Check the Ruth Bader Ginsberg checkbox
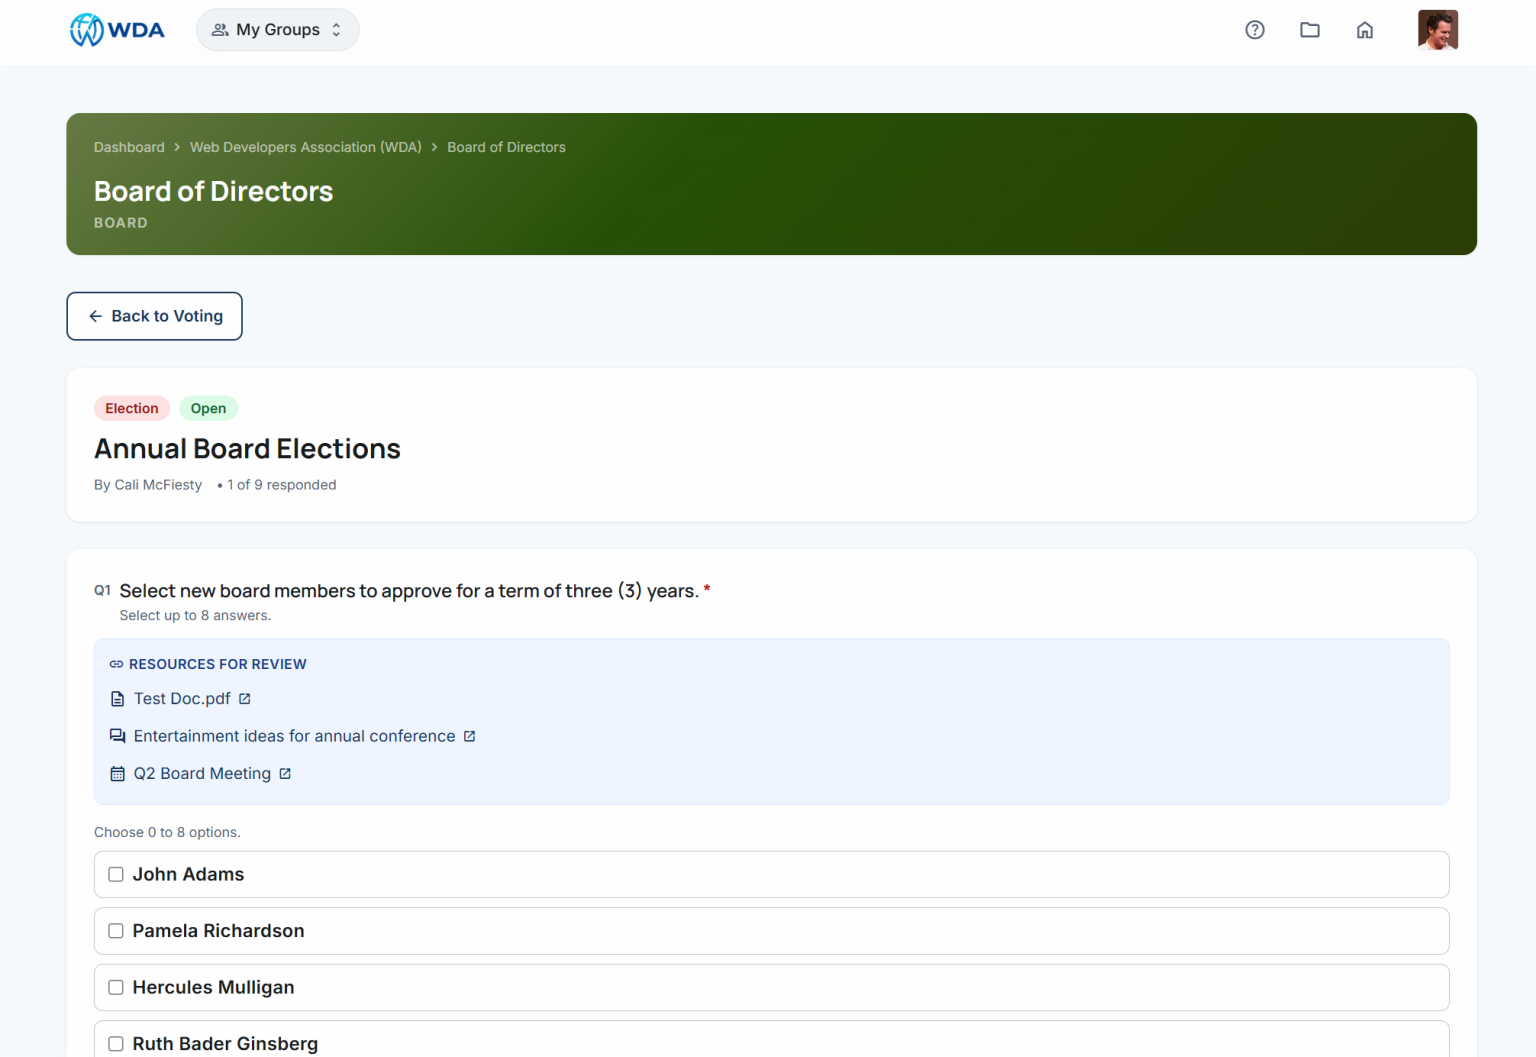1536x1057 pixels. 116,1044
